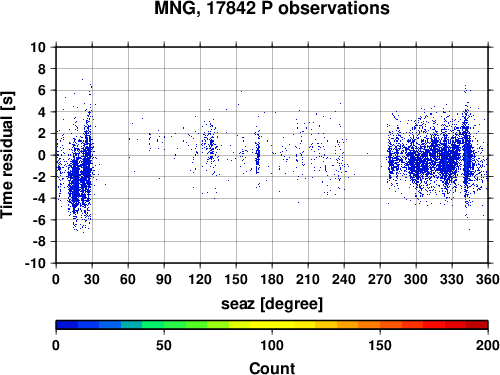Image resolution: width=500 pixels, height=375 pixels.
Task: Click the x-axis tick label 360
Action: (x=488, y=279)
